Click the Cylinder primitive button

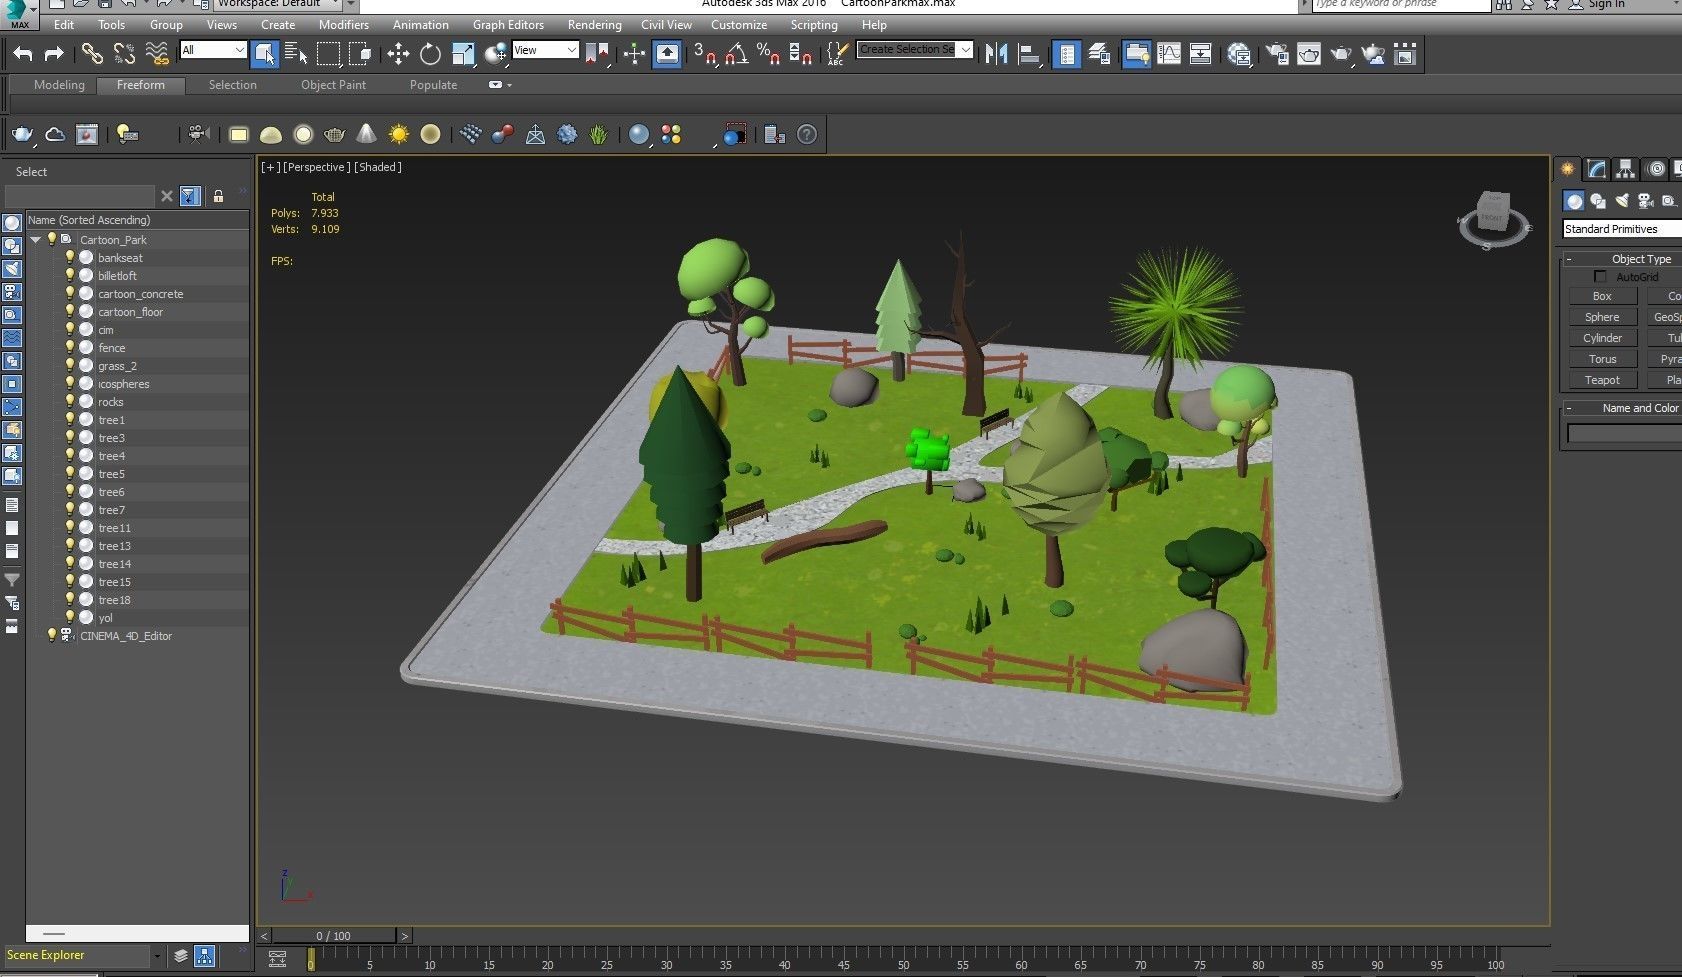click(x=1602, y=338)
